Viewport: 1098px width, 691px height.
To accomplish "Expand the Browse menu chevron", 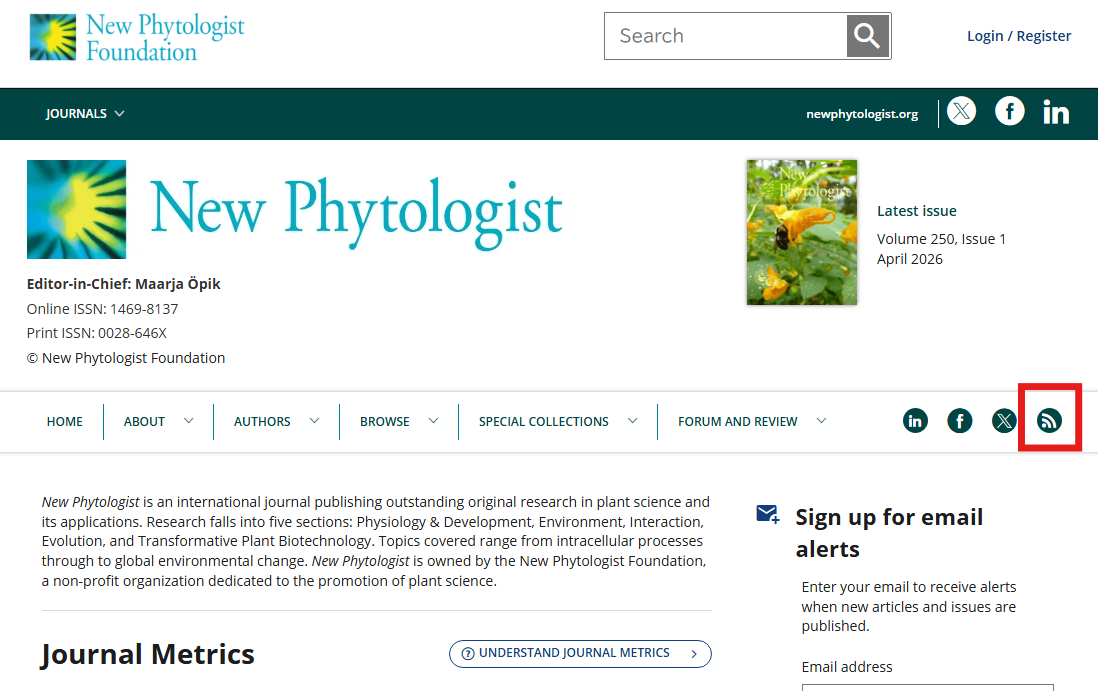I will click(433, 421).
